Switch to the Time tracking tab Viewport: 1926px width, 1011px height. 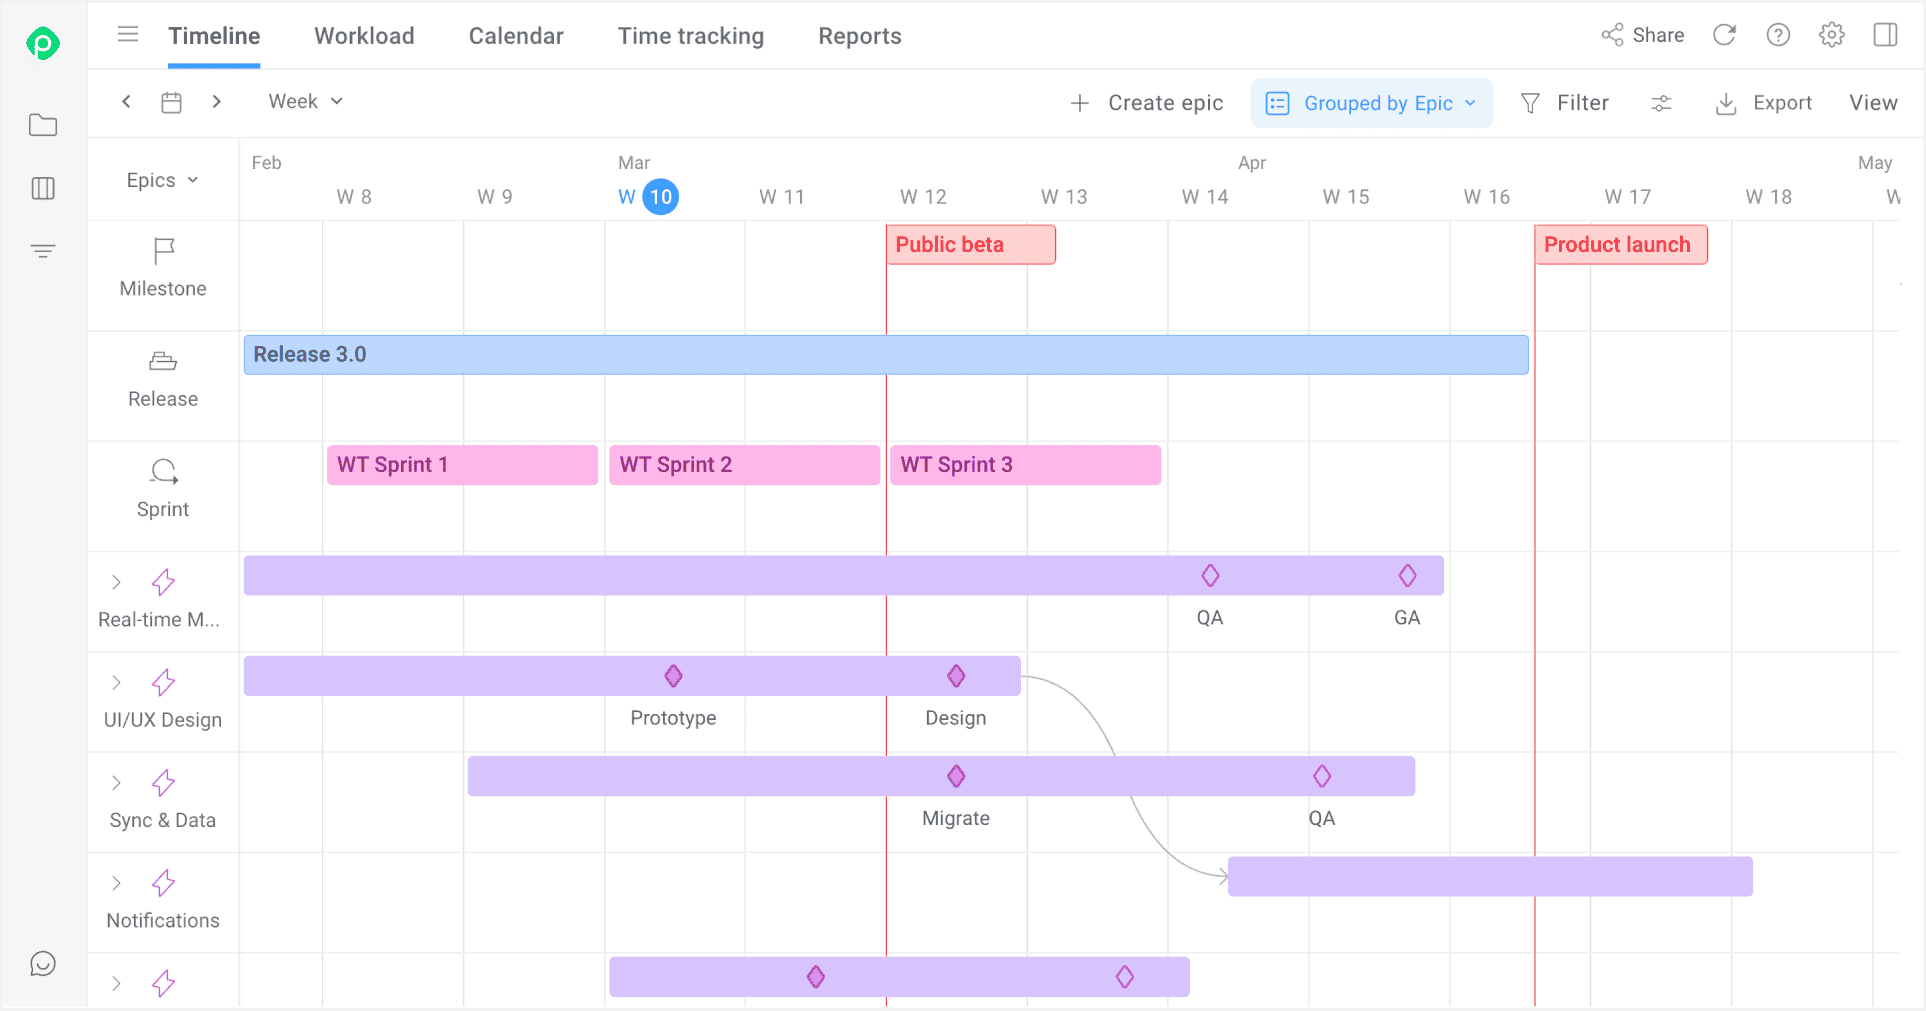690,36
